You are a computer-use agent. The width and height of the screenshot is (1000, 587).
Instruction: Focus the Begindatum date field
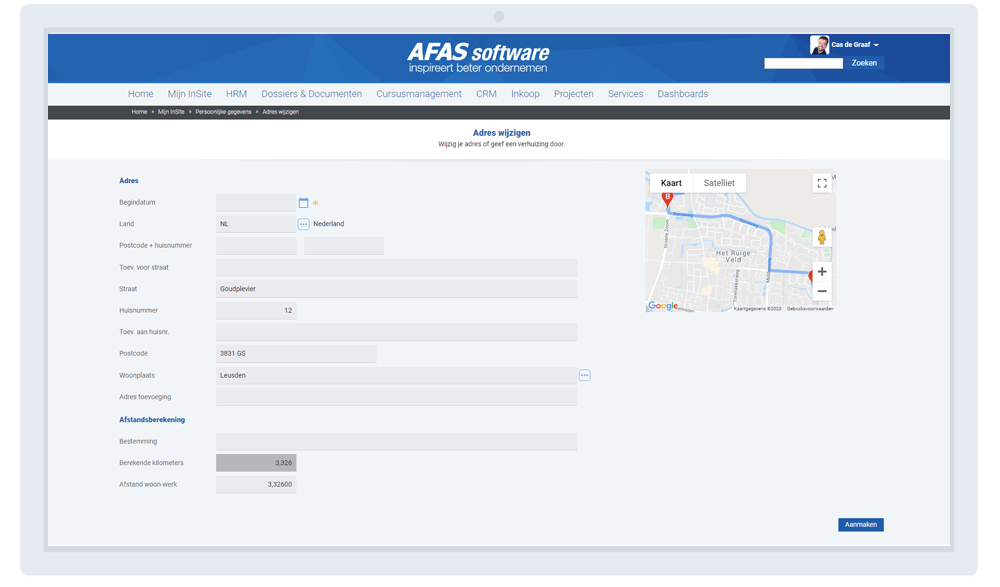click(x=256, y=203)
